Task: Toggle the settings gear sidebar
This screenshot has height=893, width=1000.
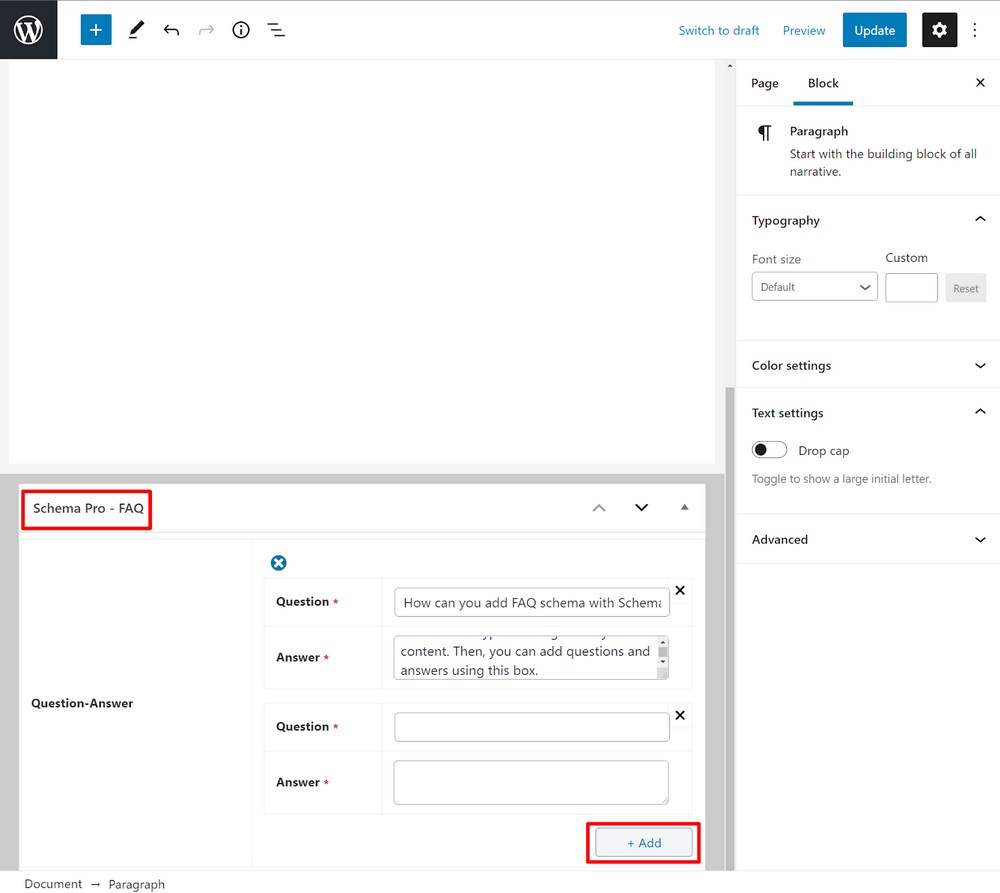Action: coord(939,30)
